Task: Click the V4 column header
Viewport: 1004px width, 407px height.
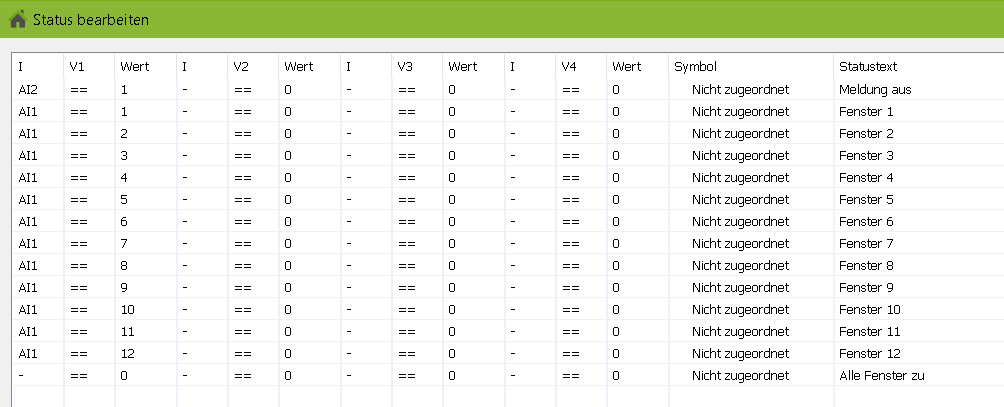Action: pos(569,67)
